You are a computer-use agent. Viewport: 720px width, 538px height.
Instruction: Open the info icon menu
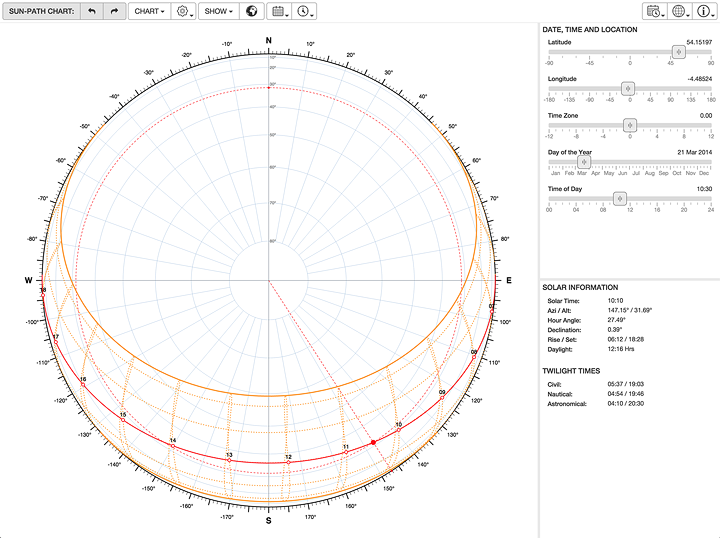706,12
